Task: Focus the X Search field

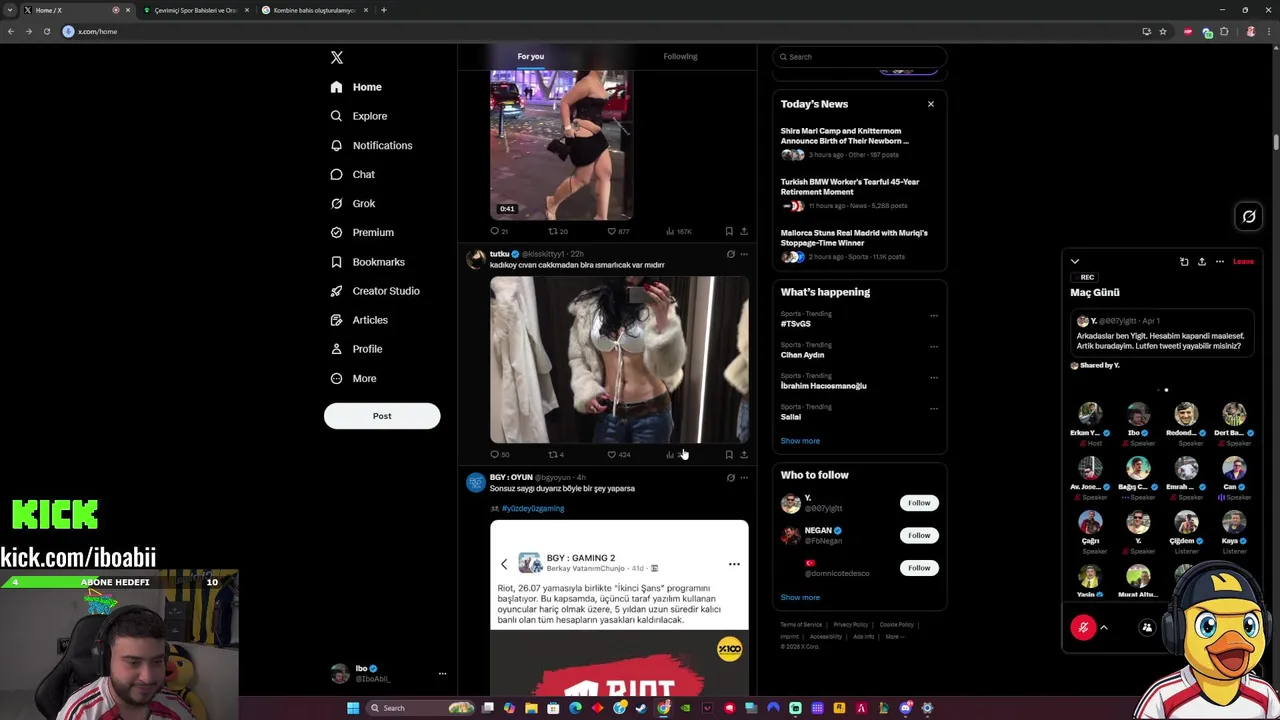Action: tap(860, 57)
